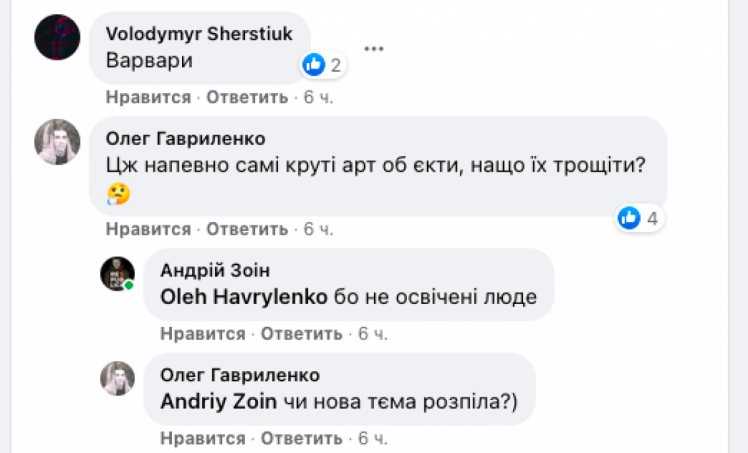Click 'Ответить' under the last reply
The image size is (748, 453).
click(x=302, y=438)
